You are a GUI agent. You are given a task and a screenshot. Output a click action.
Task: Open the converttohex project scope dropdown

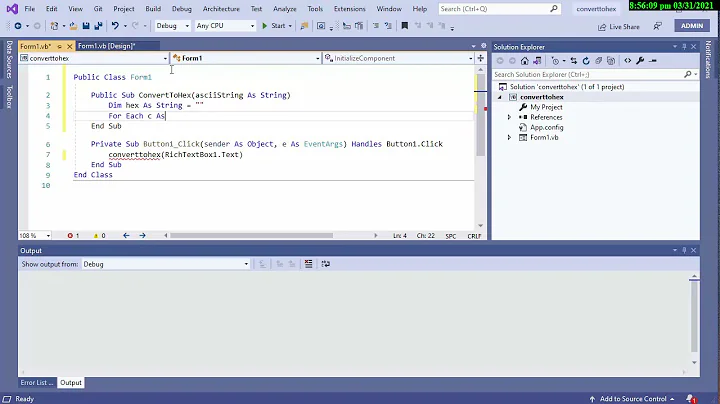[94, 58]
